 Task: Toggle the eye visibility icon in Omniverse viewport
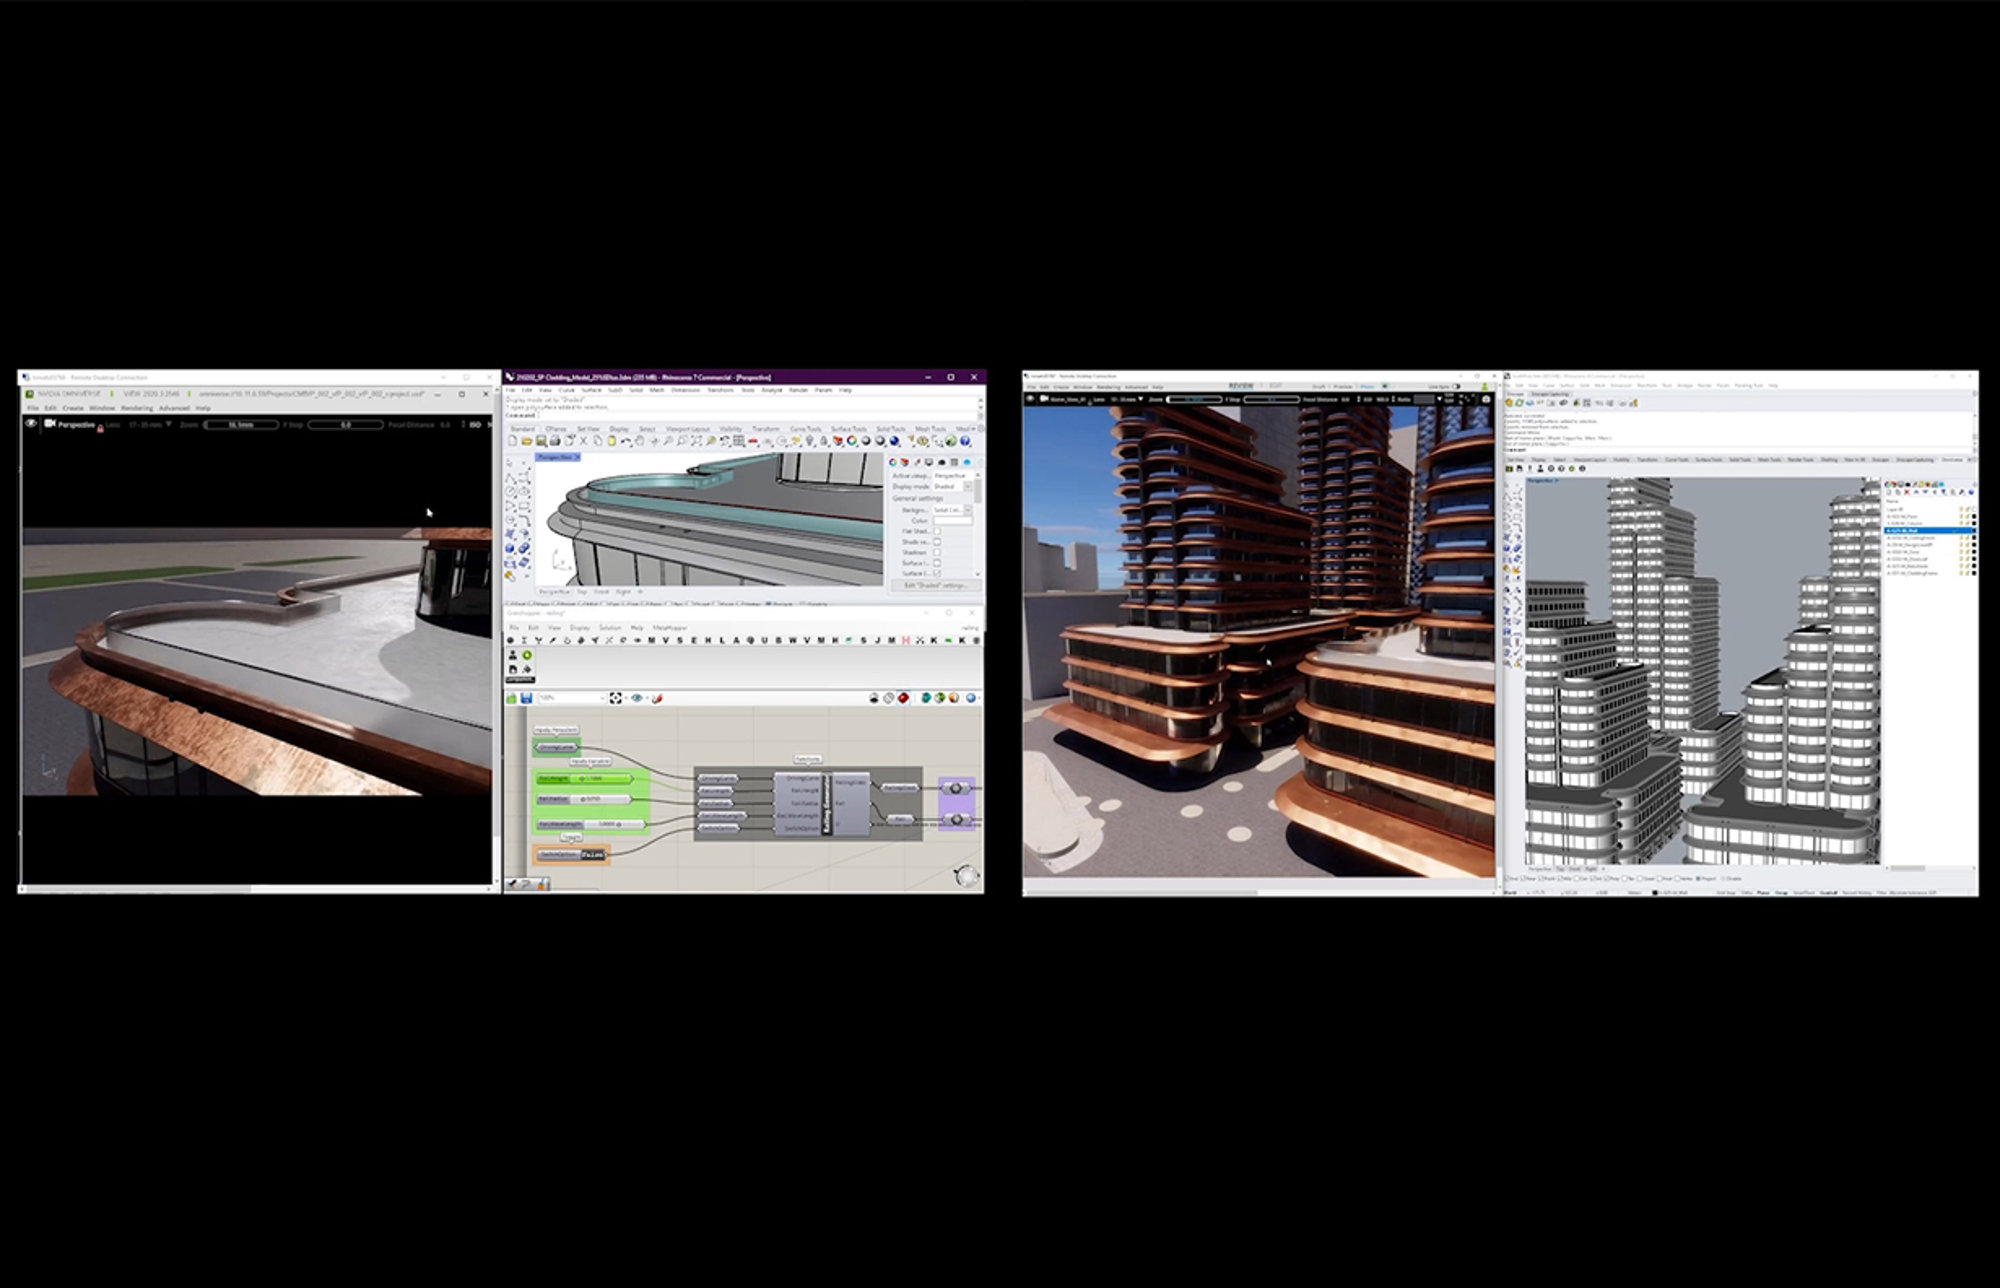pos(30,424)
